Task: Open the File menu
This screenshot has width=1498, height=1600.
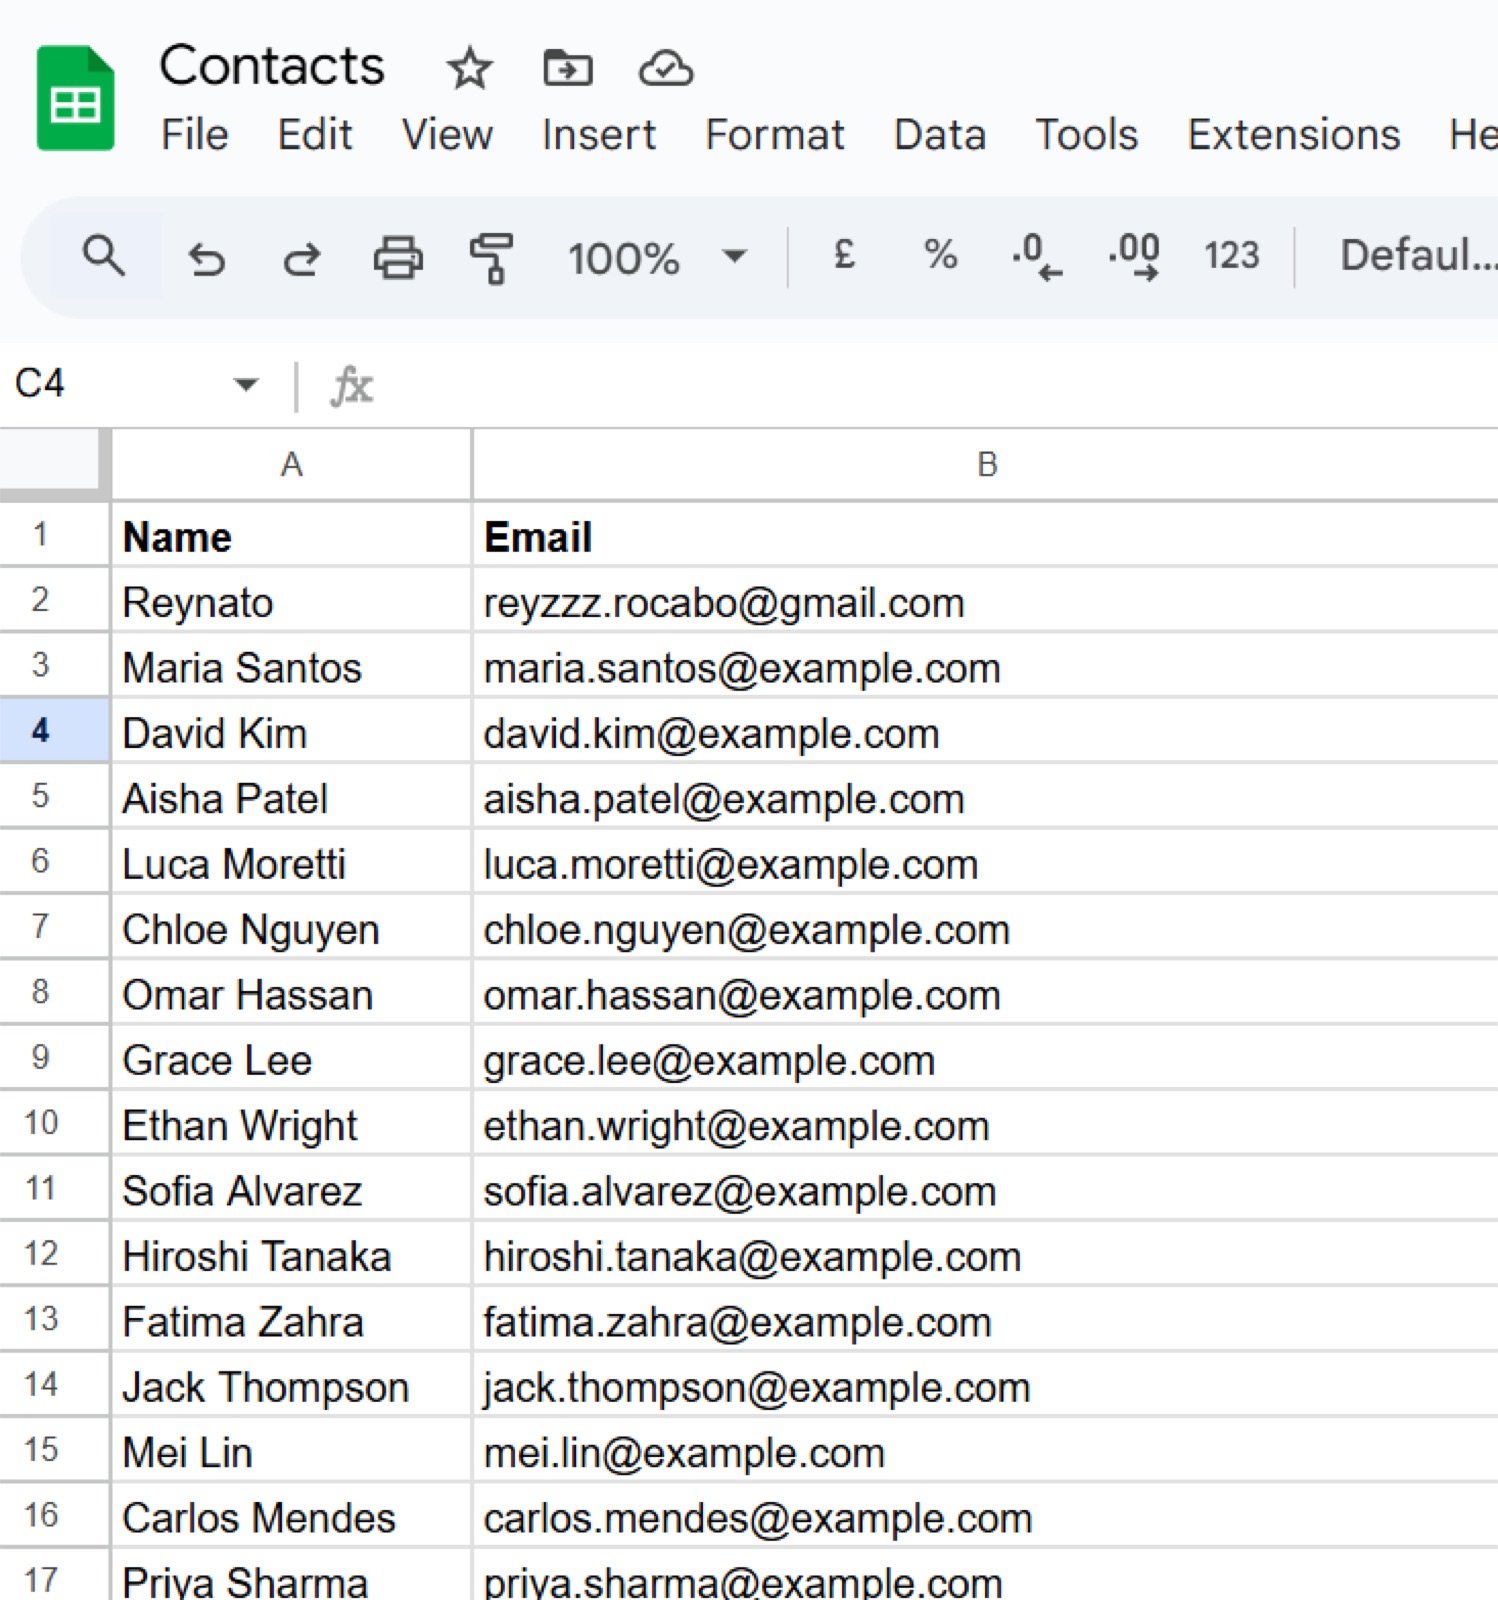Action: 195,135
